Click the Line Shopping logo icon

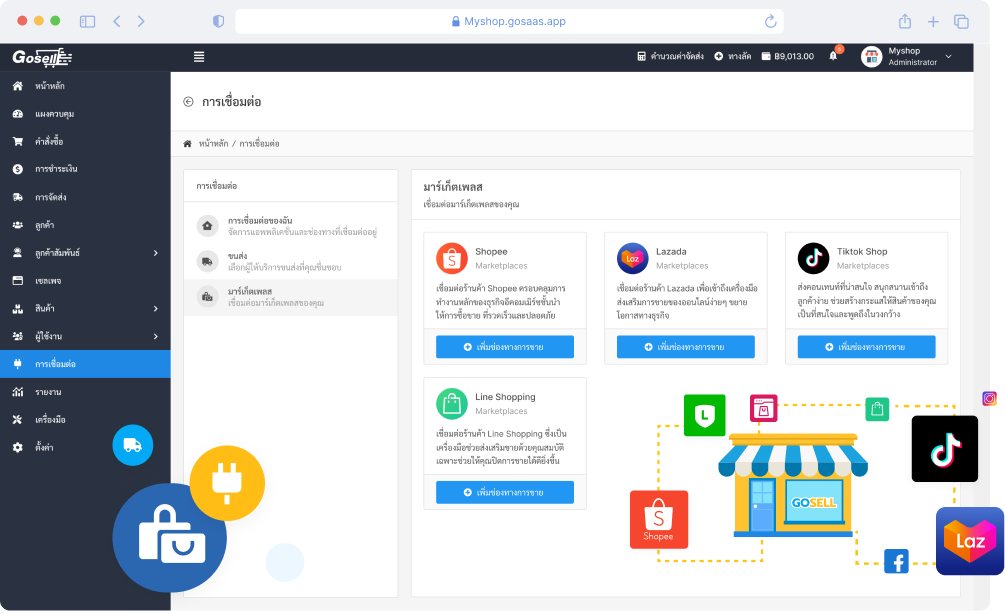coord(452,404)
